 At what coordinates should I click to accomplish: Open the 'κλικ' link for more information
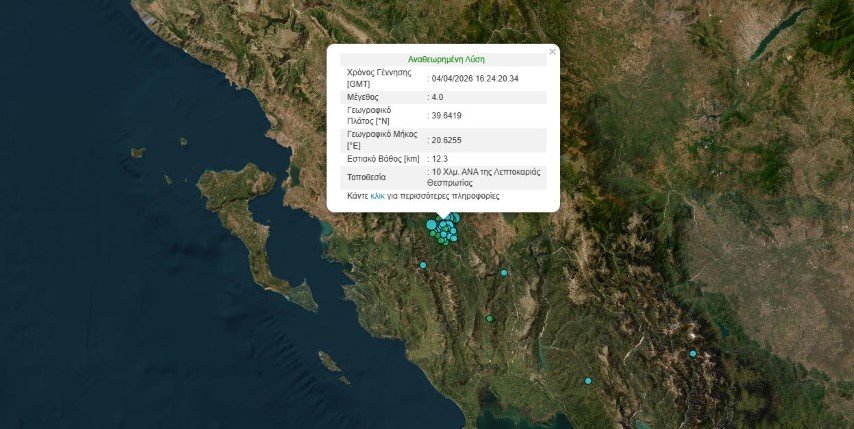pyautogui.click(x=377, y=197)
